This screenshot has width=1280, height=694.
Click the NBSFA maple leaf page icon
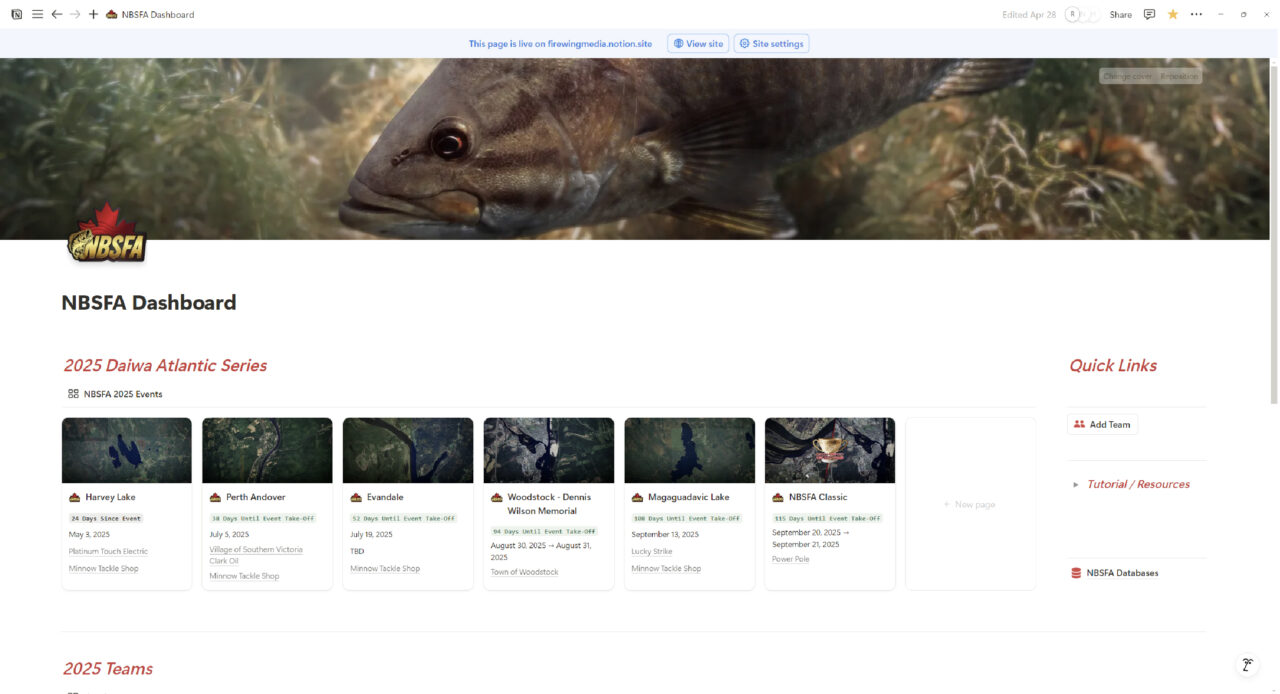[107, 234]
